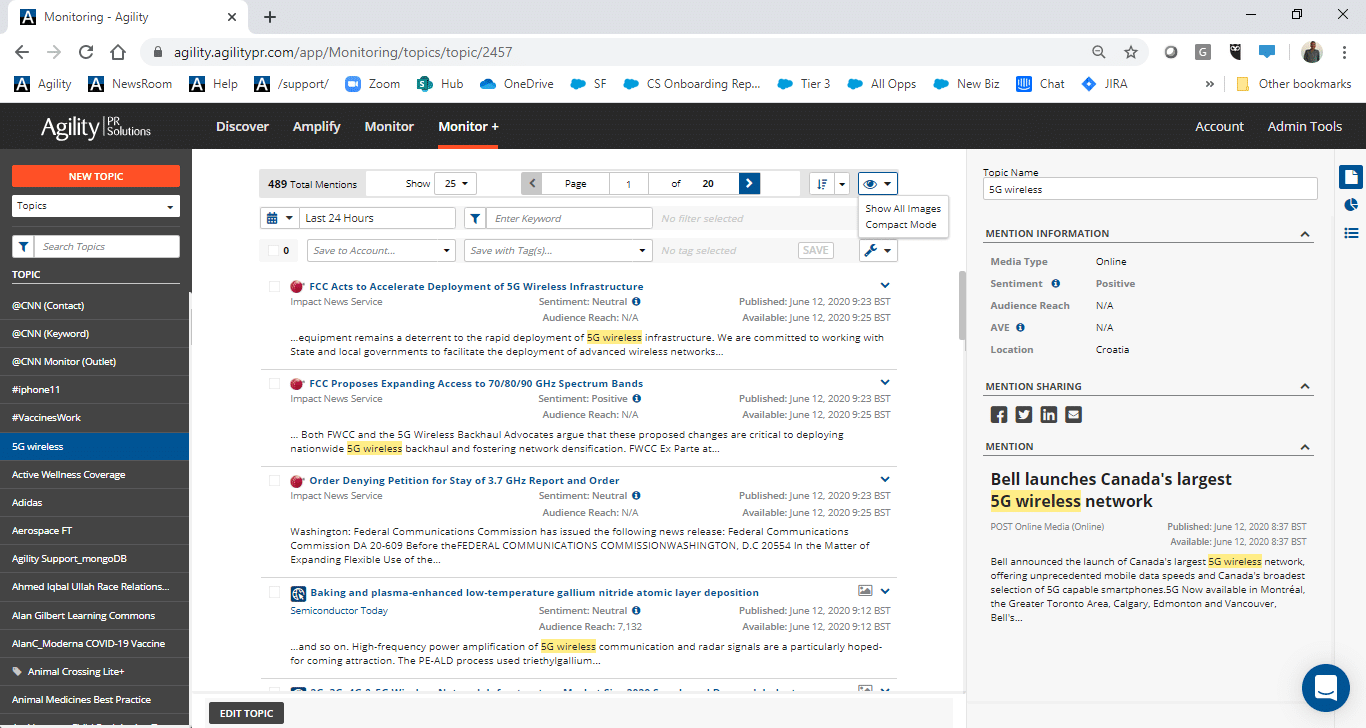Click image icon on Baking and plasma-enhanced mention

(x=865, y=591)
